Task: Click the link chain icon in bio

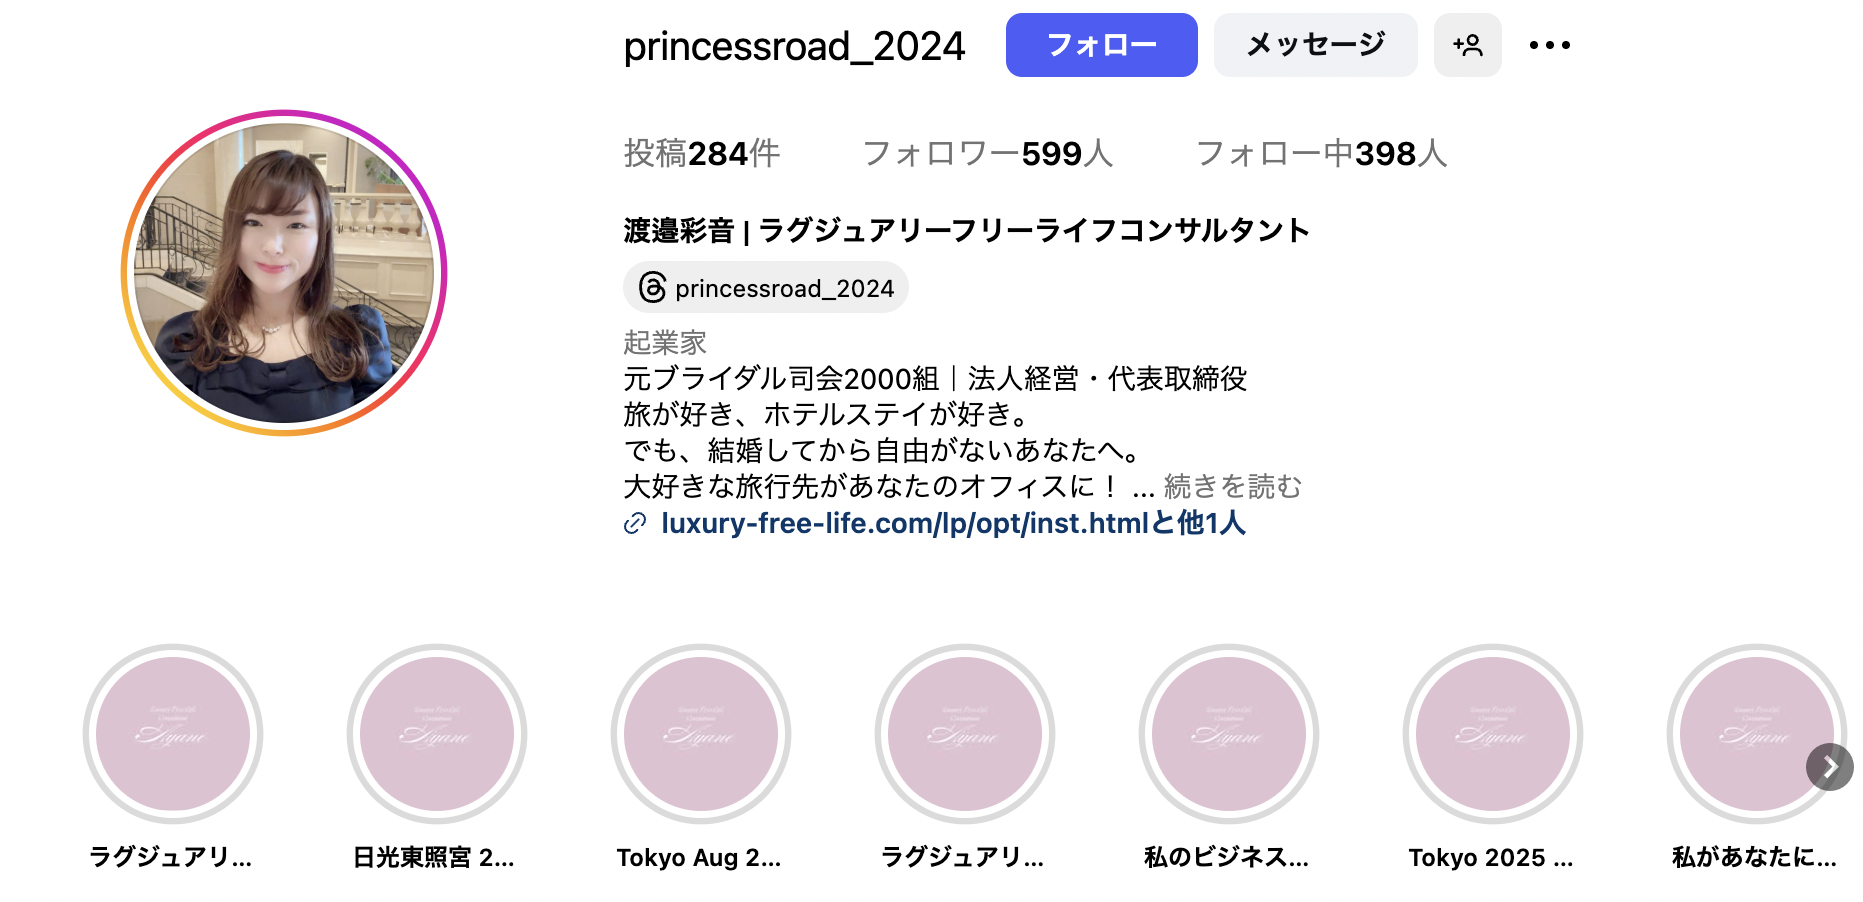Action: [635, 523]
